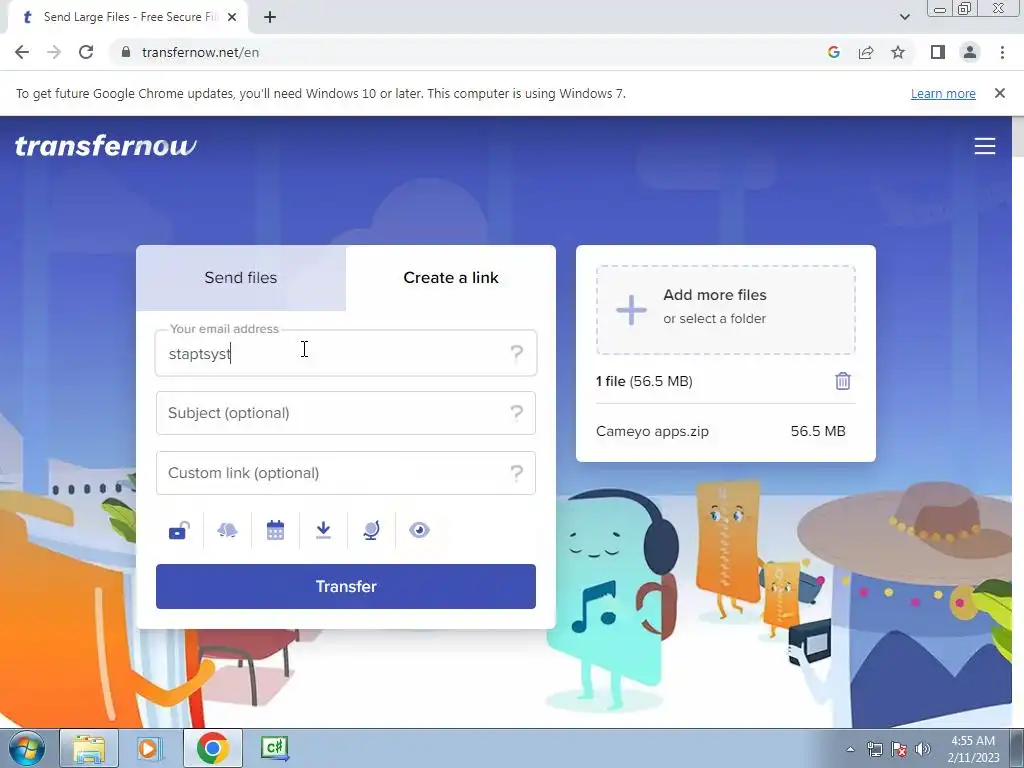Delete files with the trash icon
Screen dimensions: 1024x768
click(843, 381)
